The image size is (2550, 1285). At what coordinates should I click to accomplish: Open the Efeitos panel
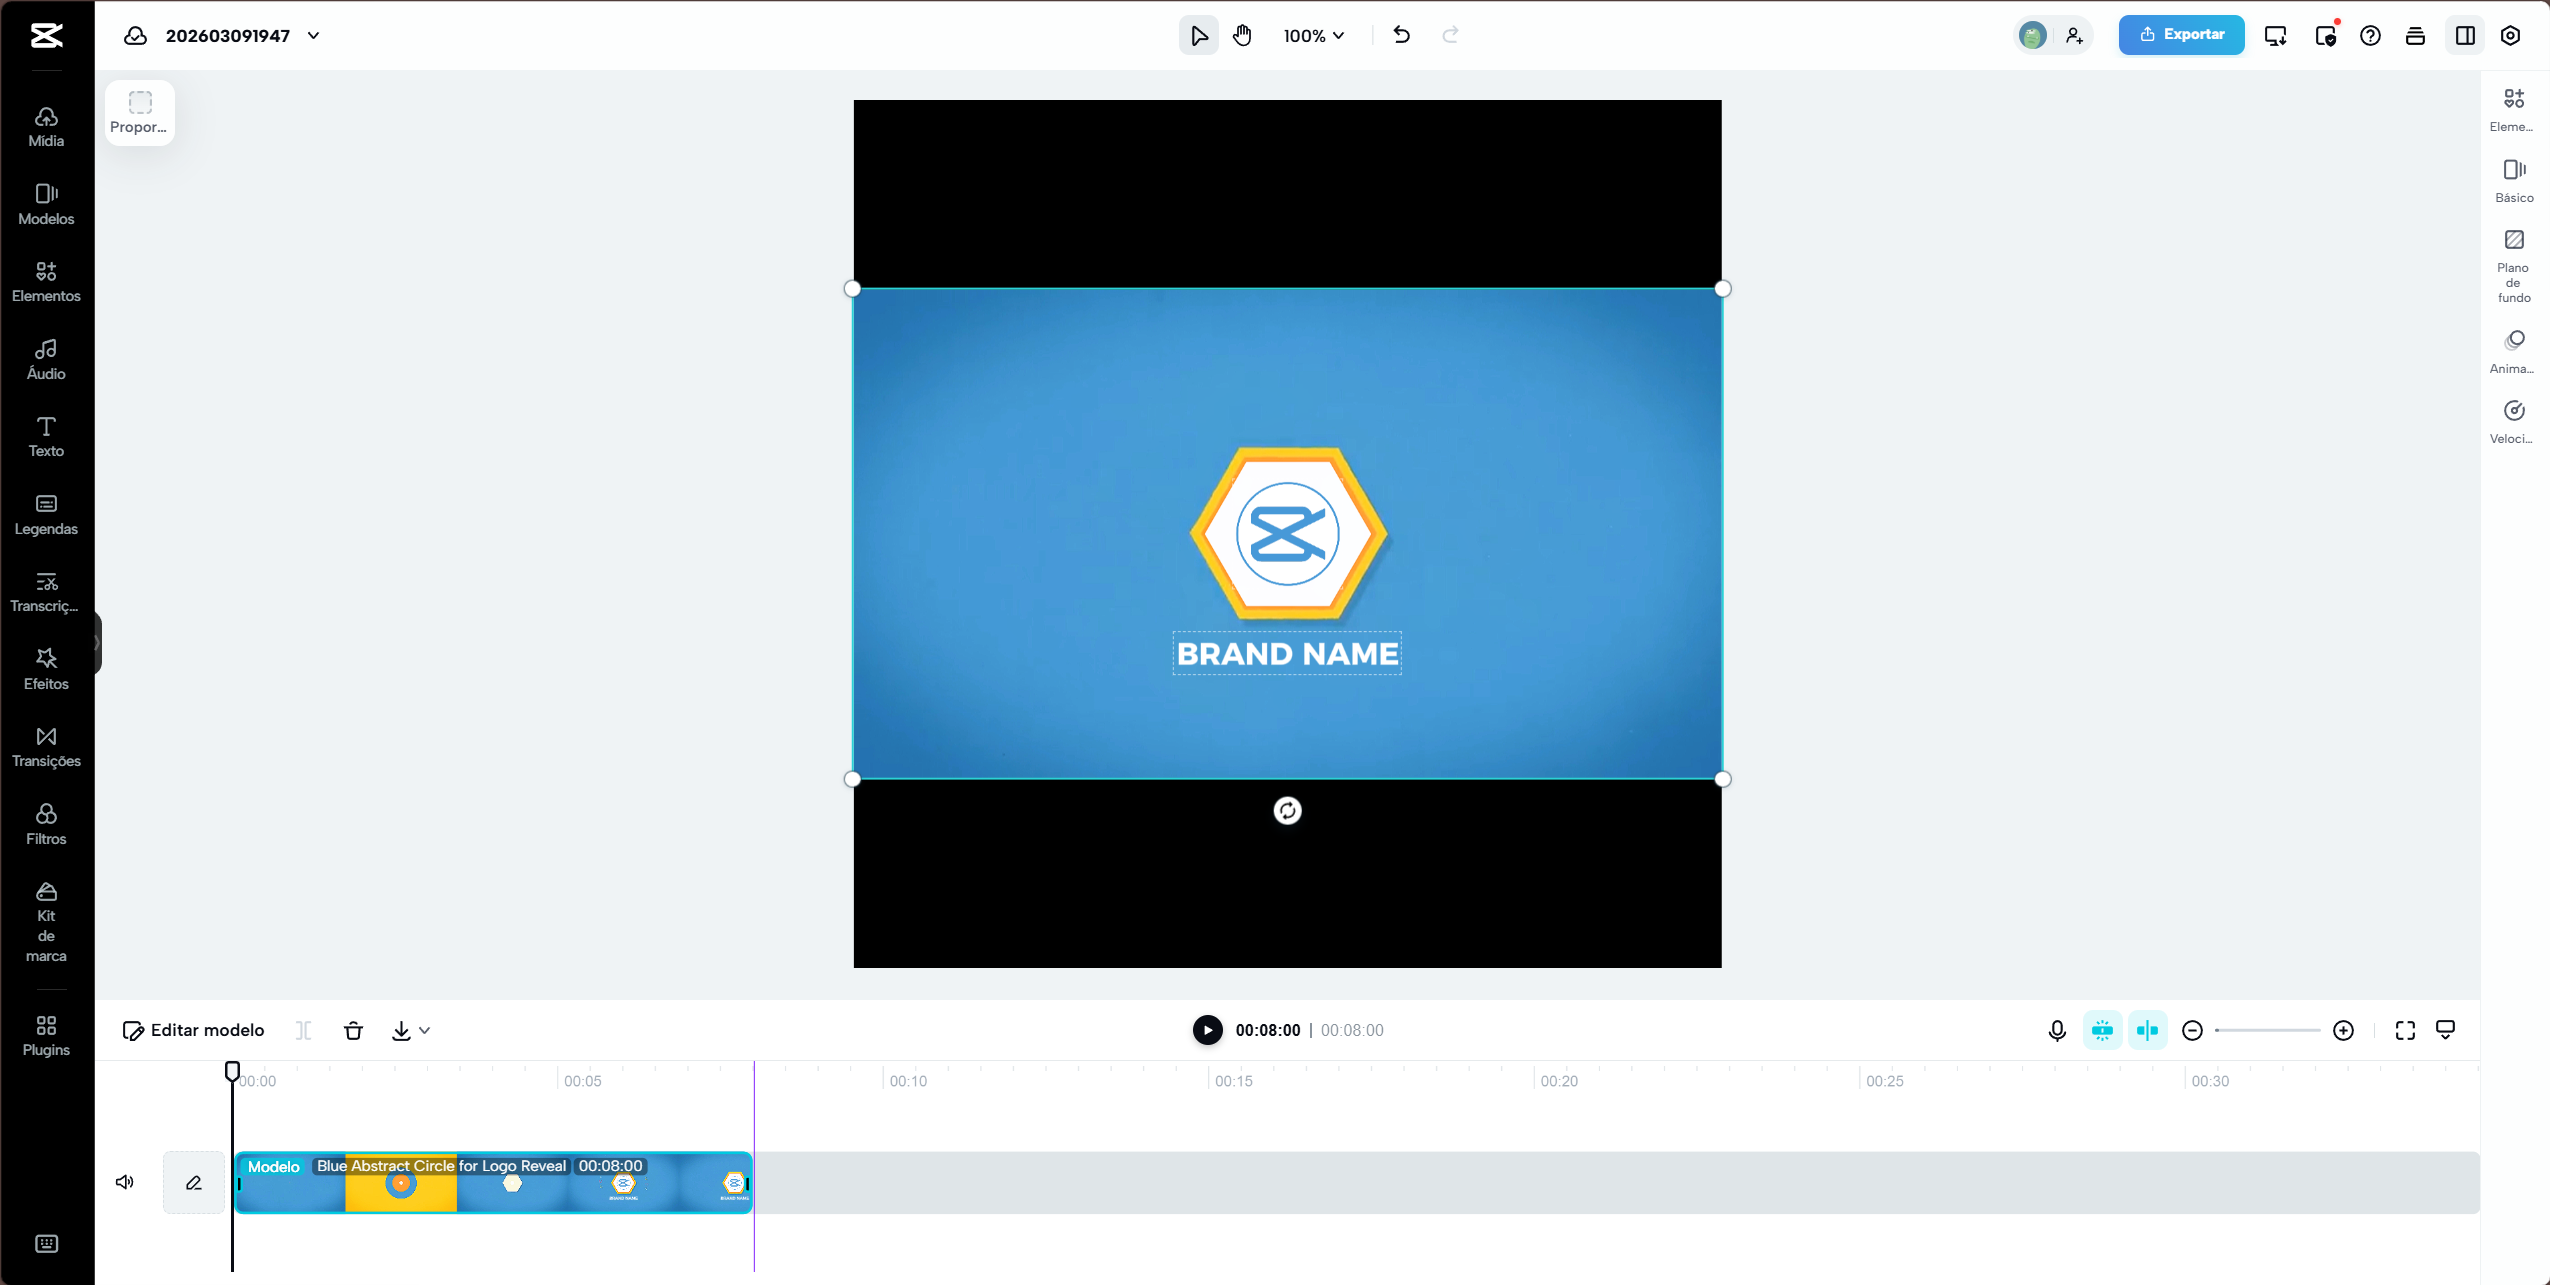46,669
